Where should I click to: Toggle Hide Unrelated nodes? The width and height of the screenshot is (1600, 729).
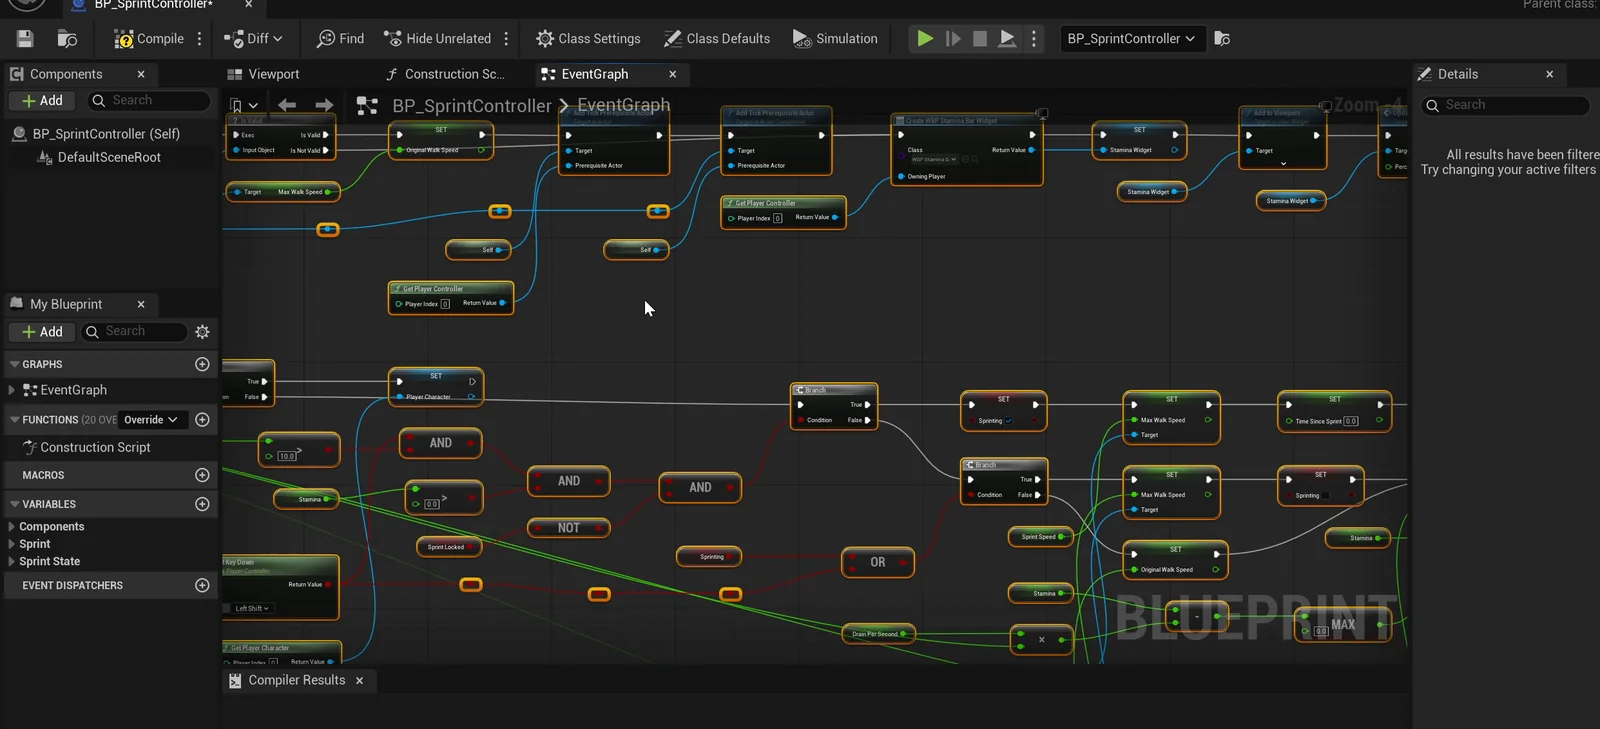pyautogui.click(x=437, y=39)
